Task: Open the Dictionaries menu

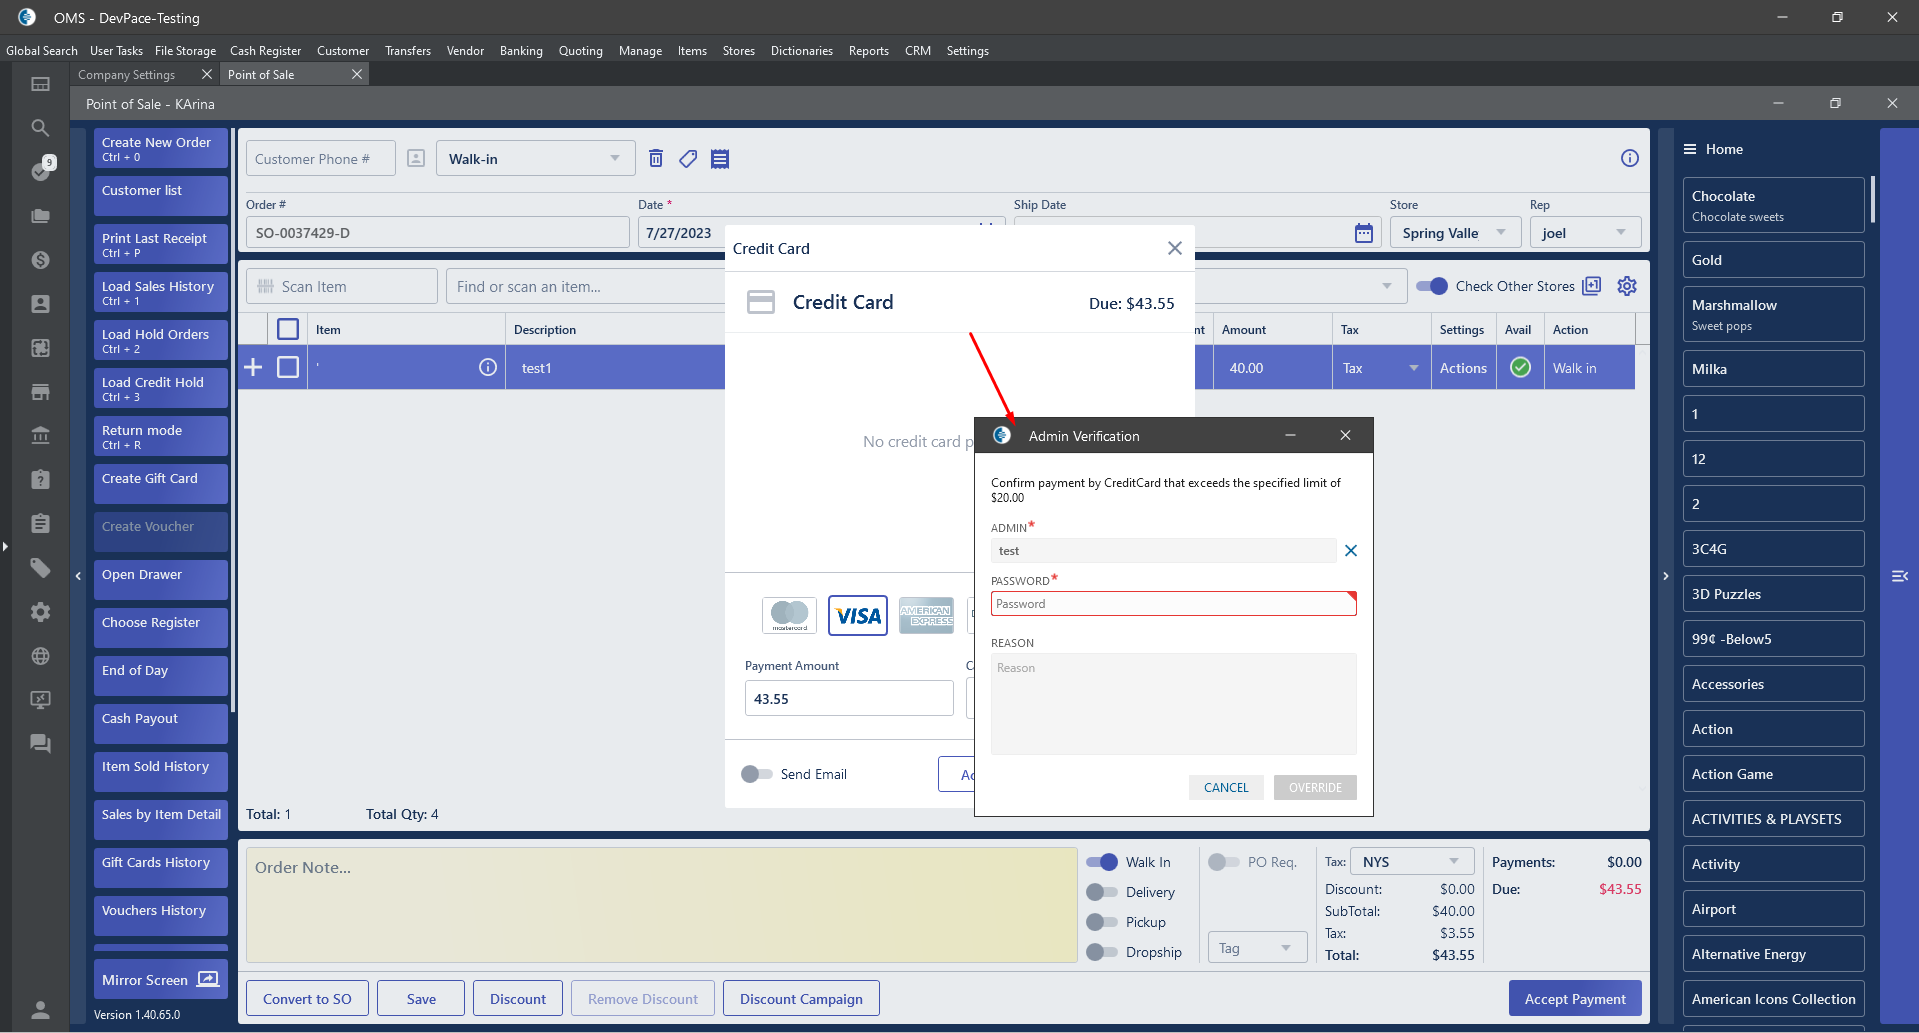Action: click(x=802, y=51)
